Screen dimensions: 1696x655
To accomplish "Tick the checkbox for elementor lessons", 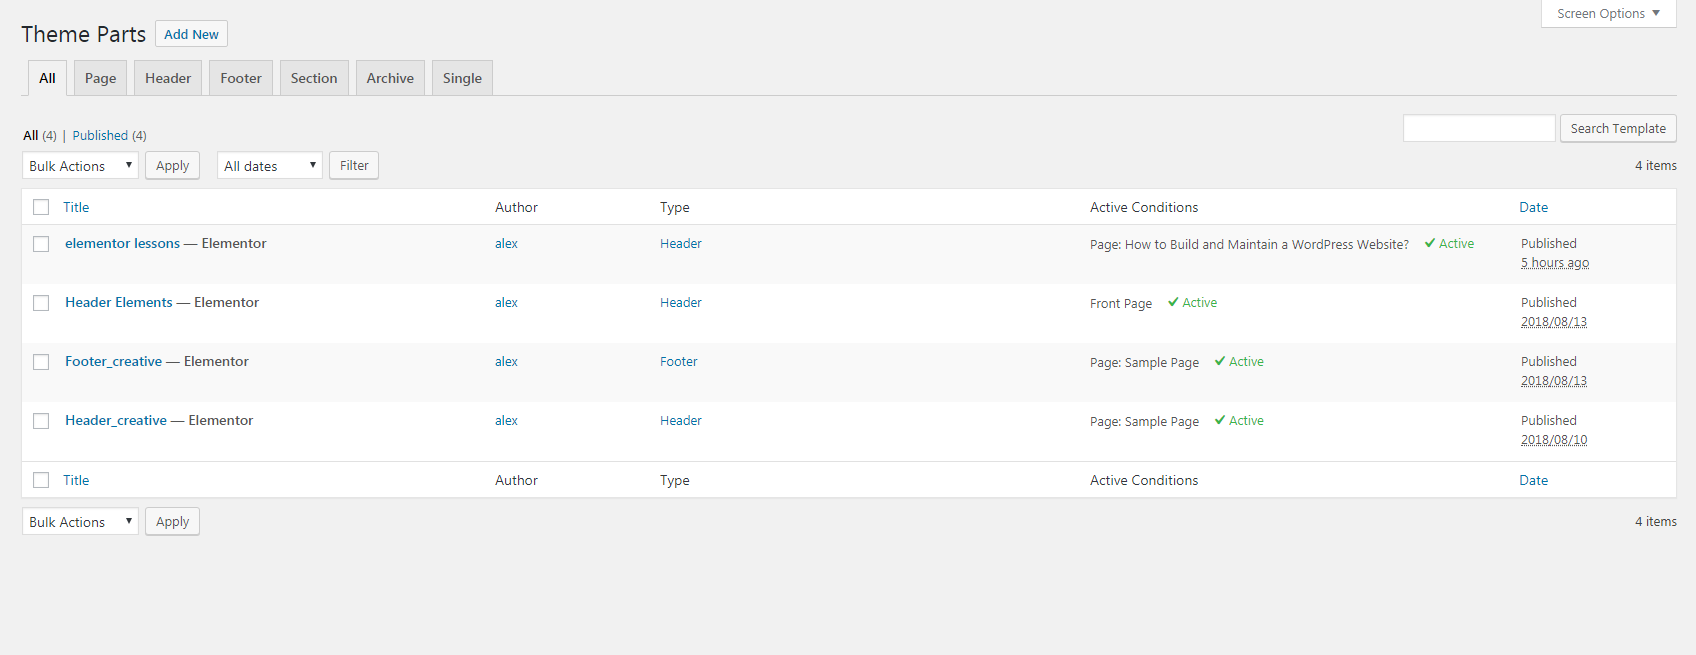I will coord(41,244).
